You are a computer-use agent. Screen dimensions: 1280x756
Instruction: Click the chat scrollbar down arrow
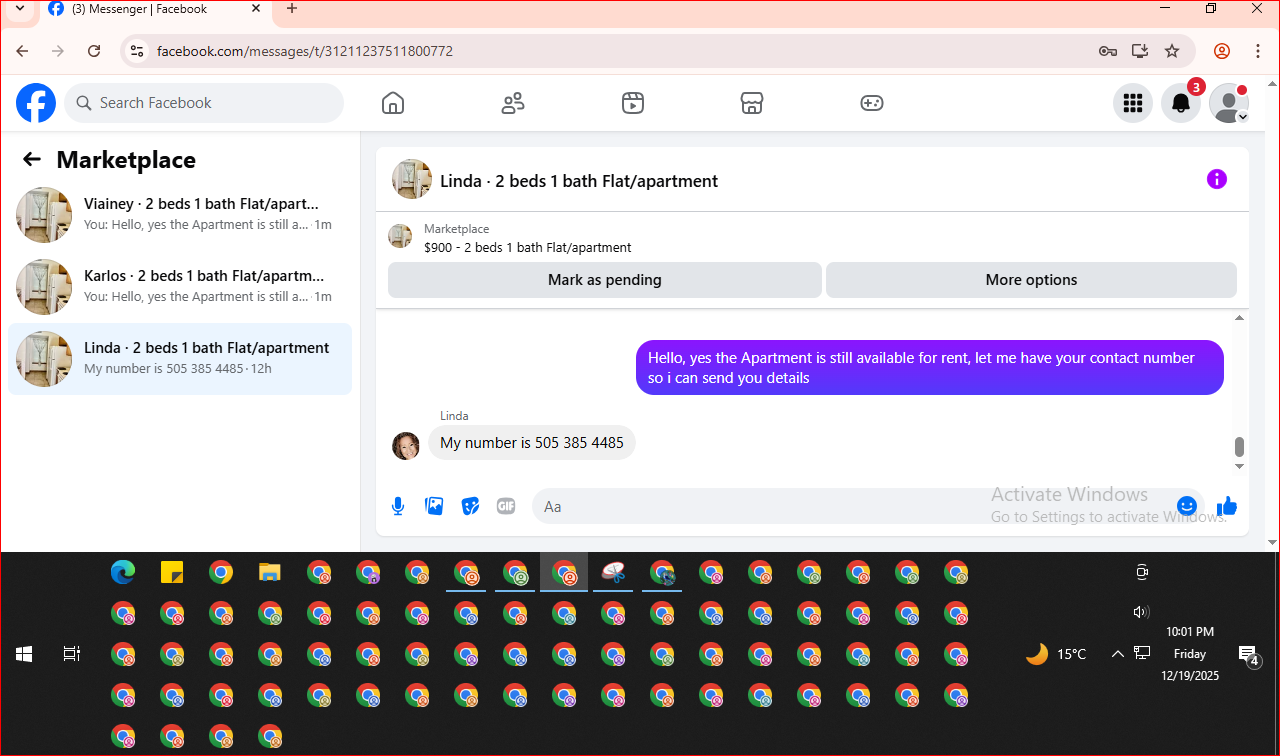coord(1240,466)
